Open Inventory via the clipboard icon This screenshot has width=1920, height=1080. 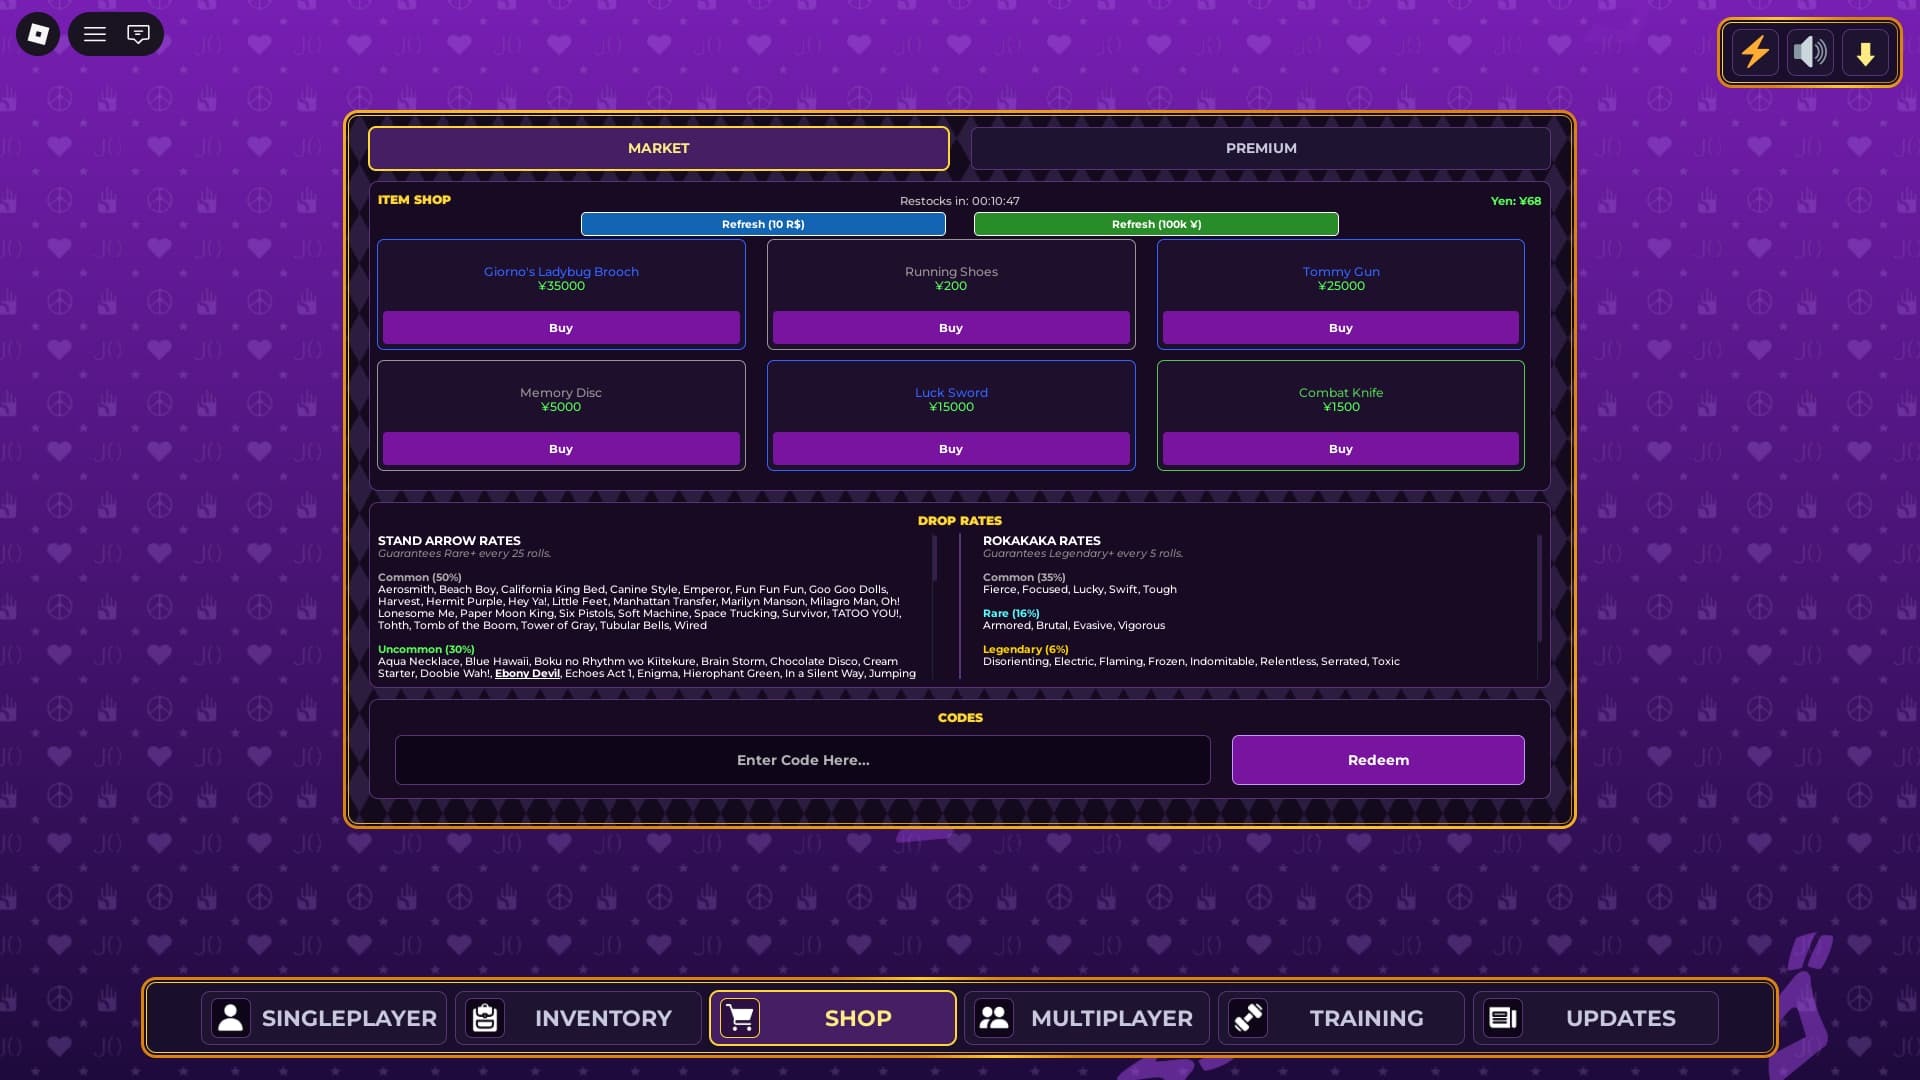point(485,1018)
